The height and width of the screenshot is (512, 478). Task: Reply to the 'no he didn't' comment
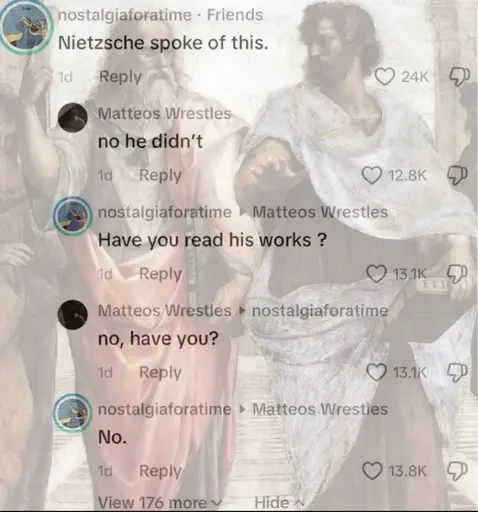(160, 175)
